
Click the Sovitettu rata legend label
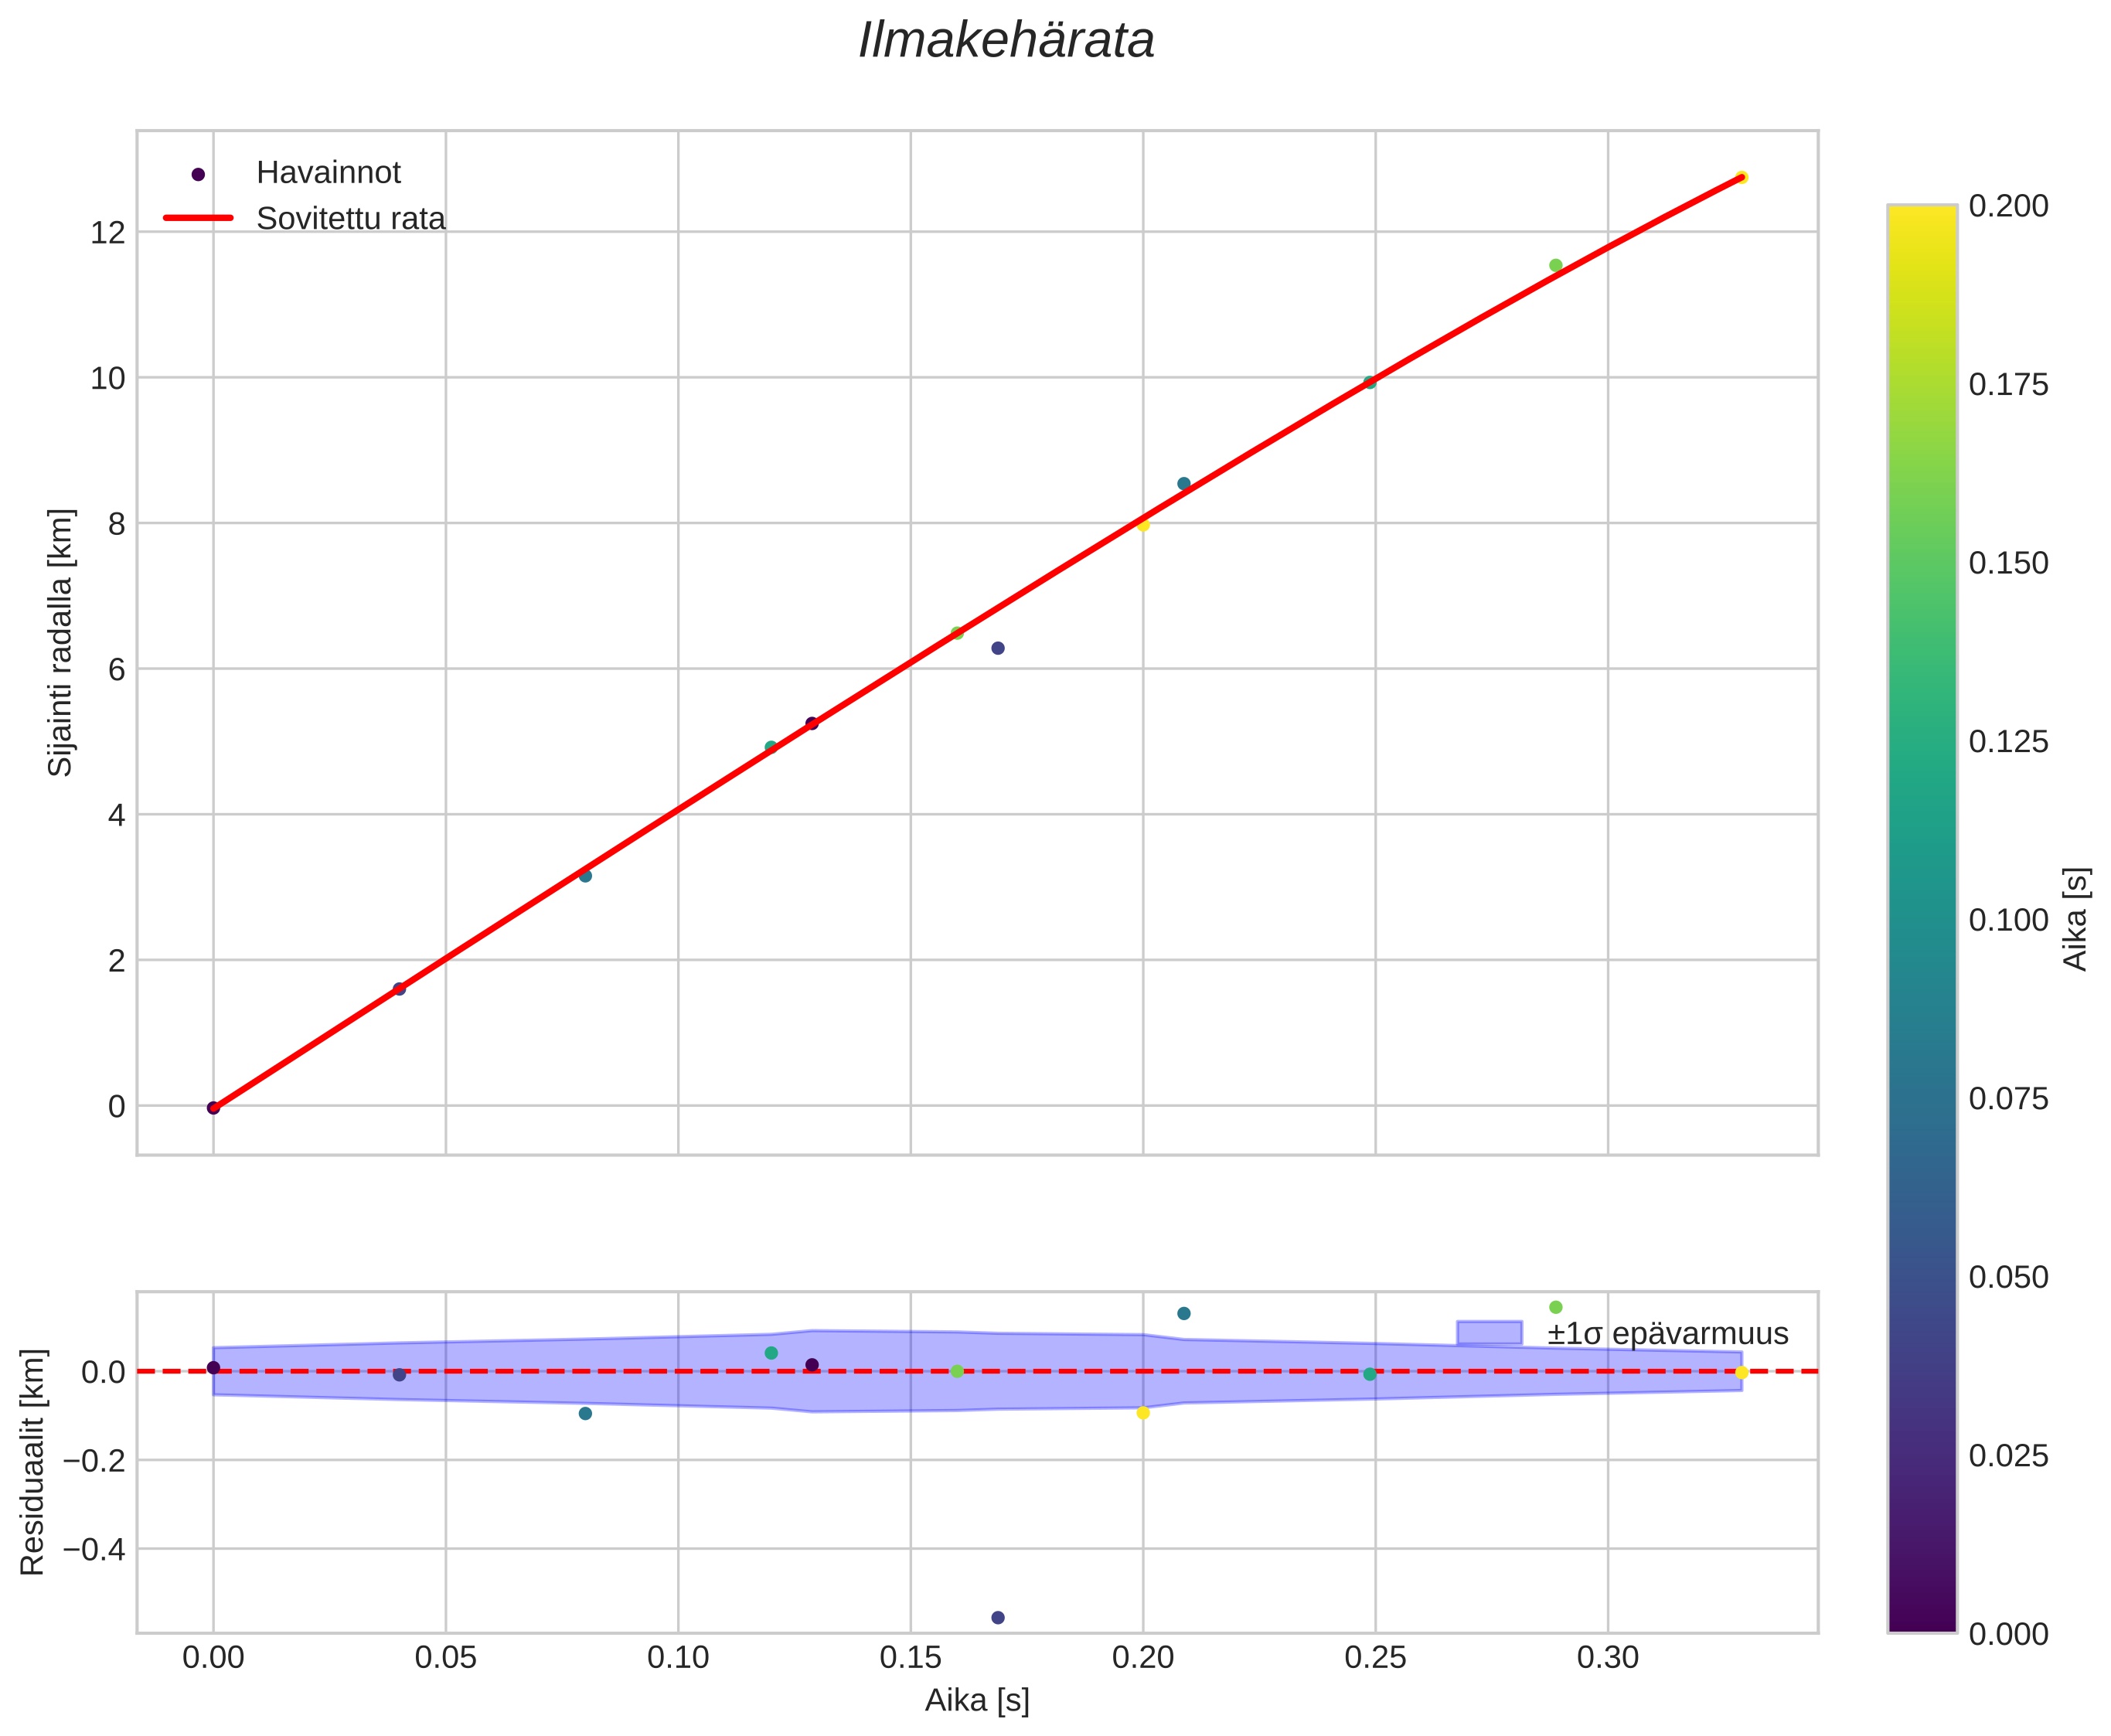(x=350, y=218)
